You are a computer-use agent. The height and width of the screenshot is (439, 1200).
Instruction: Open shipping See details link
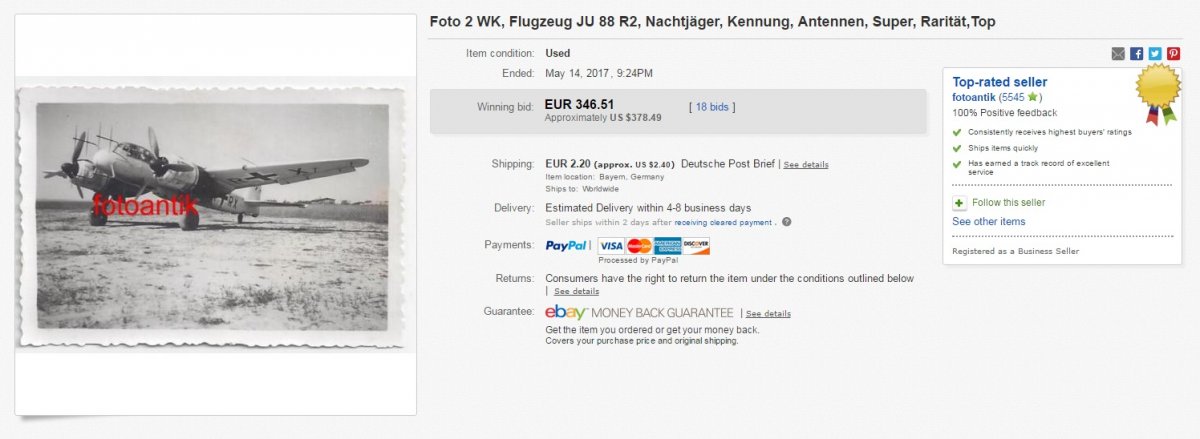pyautogui.click(x=806, y=164)
